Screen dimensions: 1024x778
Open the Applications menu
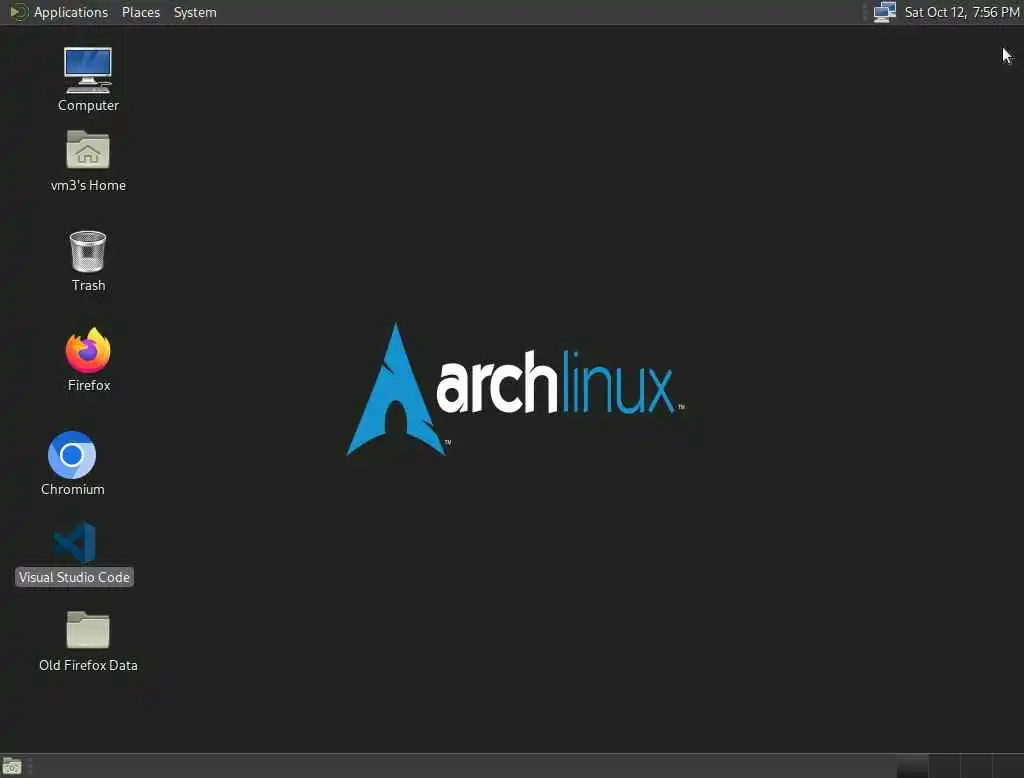coord(71,12)
